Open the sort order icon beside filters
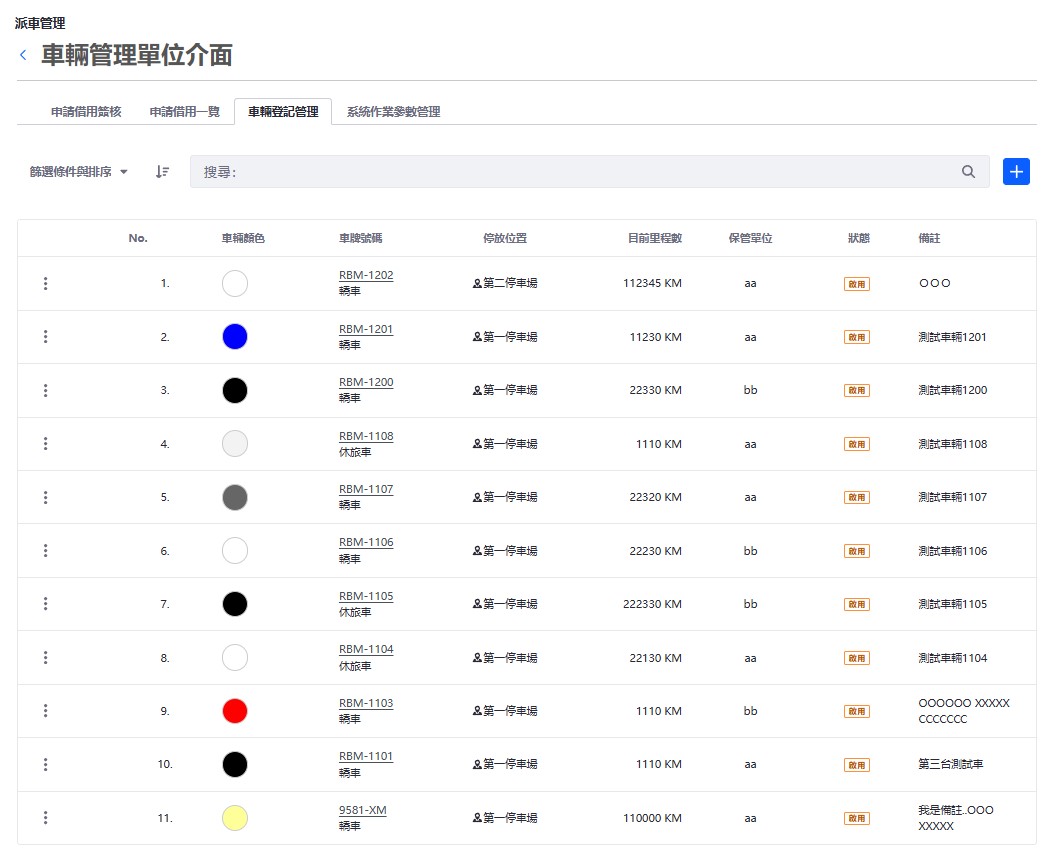The height and width of the screenshot is (860, 1052). pyautogui.click(x=161, y=171)
